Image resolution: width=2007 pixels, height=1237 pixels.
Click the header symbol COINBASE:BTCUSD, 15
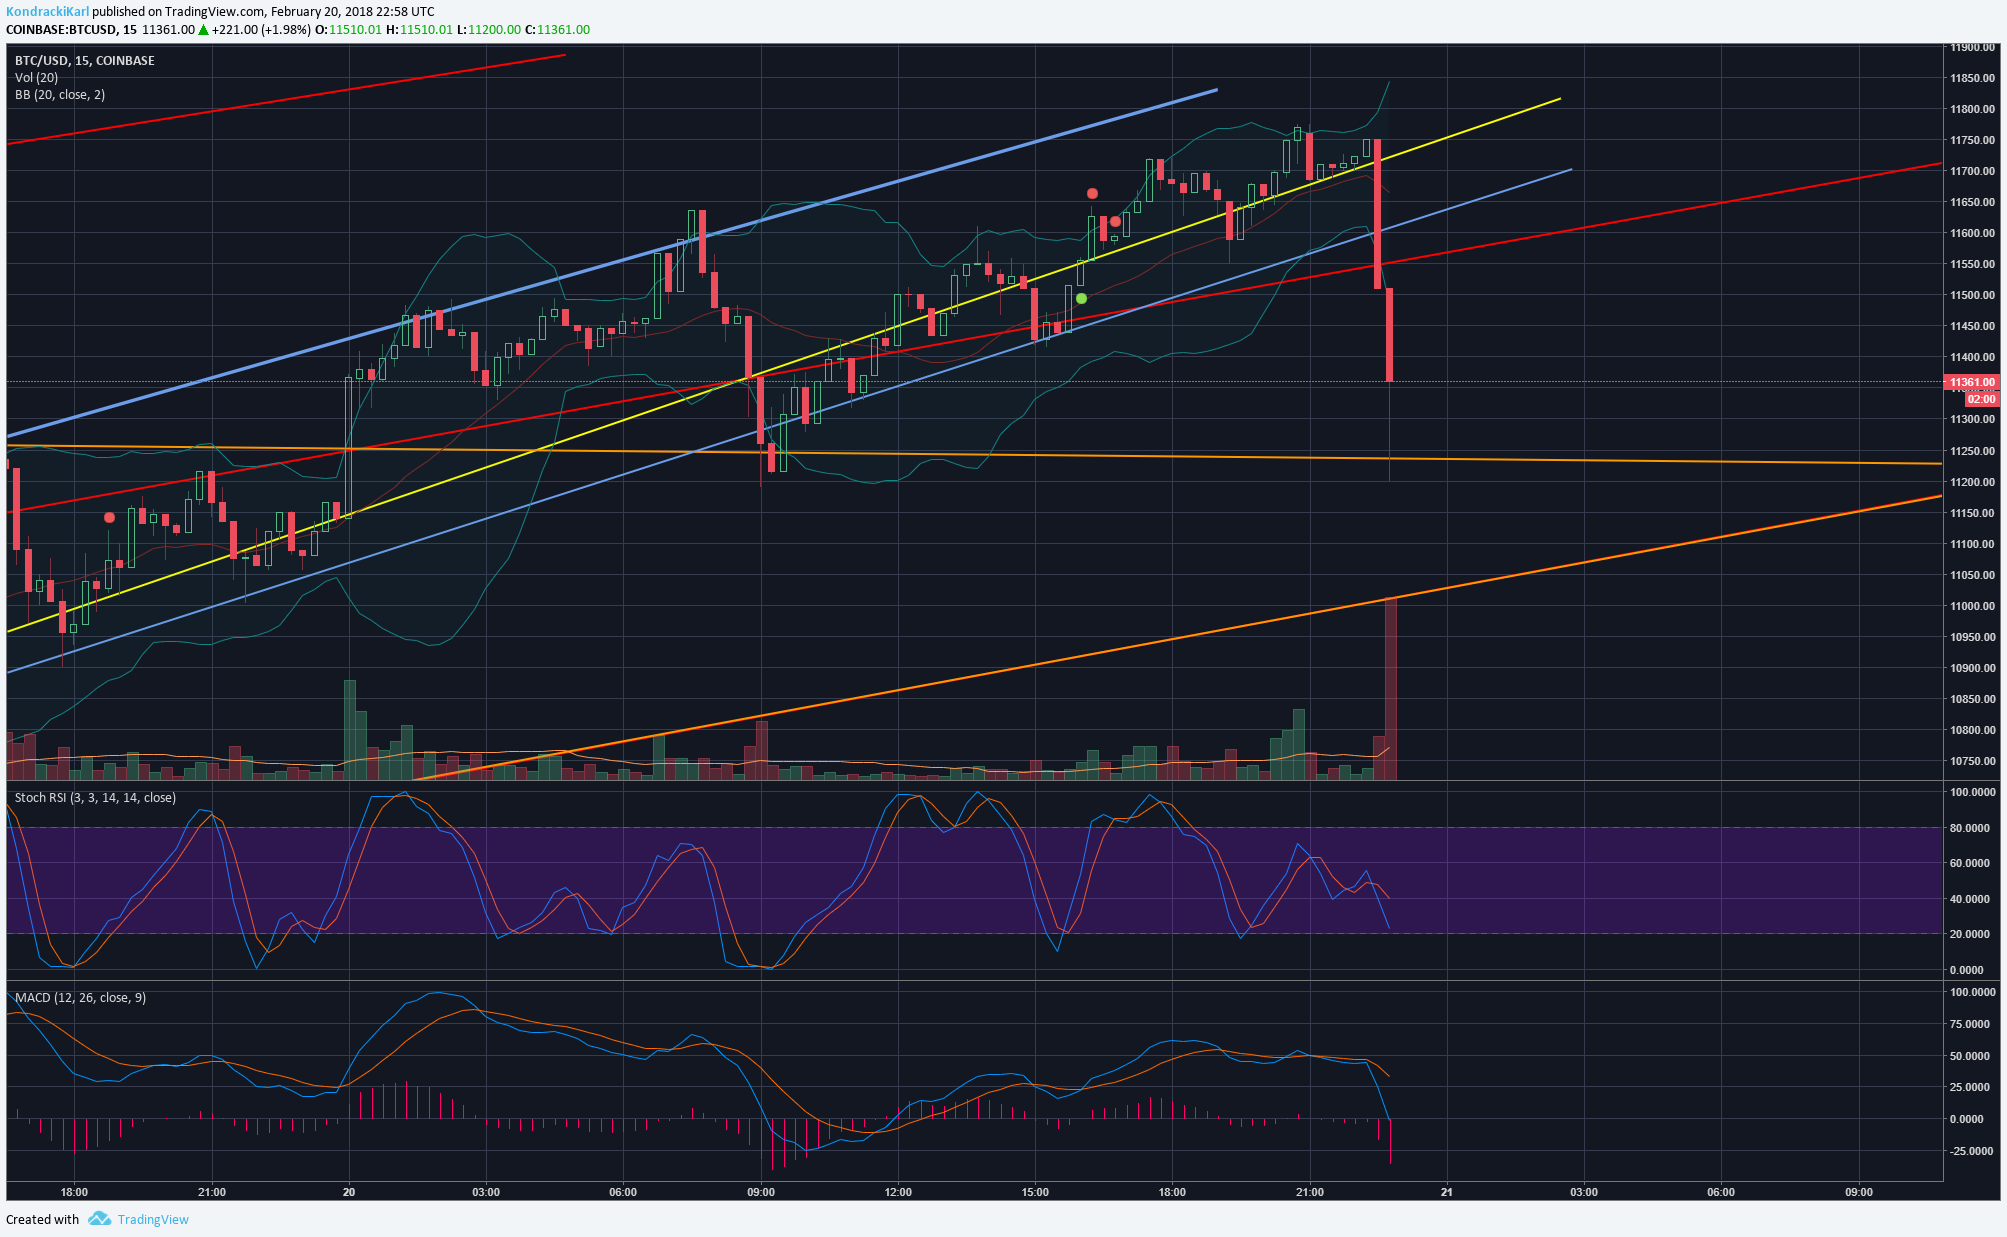click(73, 30)
